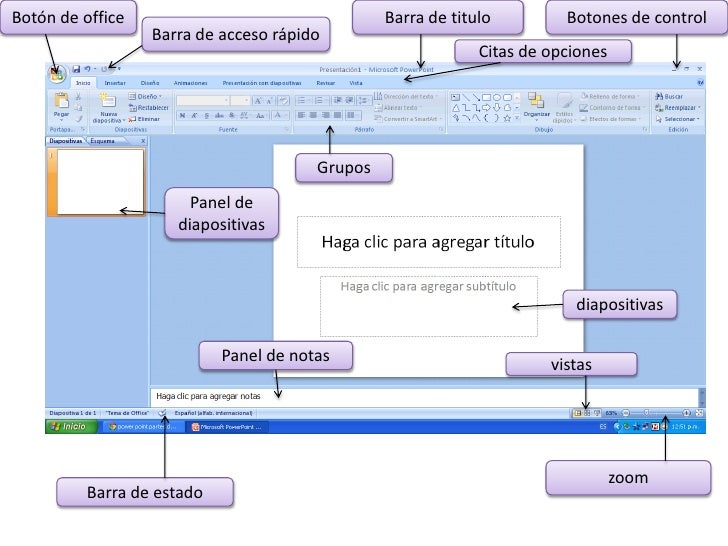The width and height of the screenshot is (728, 546).
Task: Toggle Justify text alignment
Action: pyautogui.click(x=338, y=115)
